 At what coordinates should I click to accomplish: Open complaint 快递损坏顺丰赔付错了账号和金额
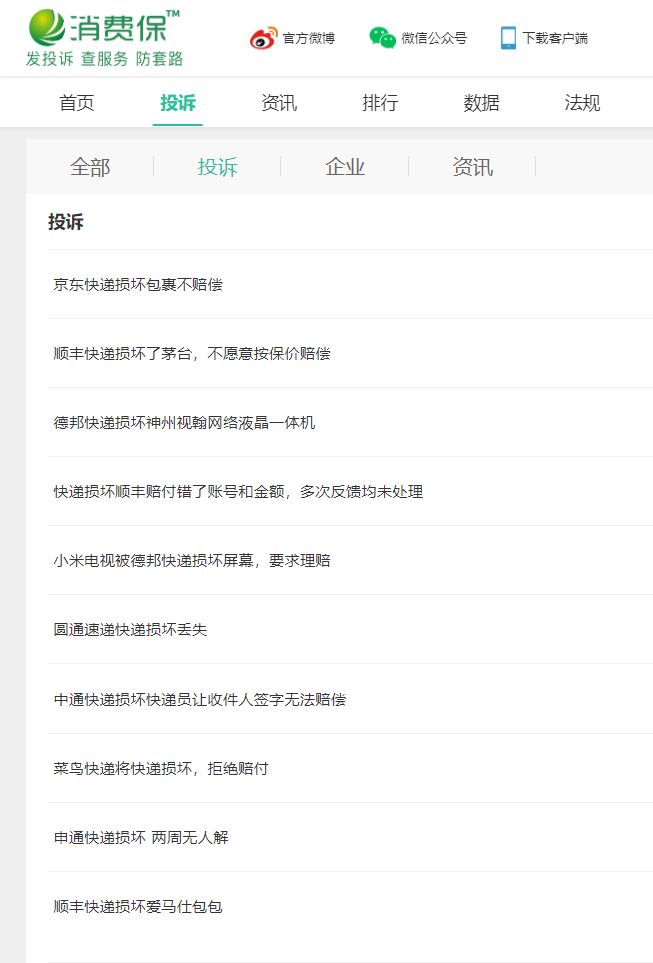(x=238, y=491)
